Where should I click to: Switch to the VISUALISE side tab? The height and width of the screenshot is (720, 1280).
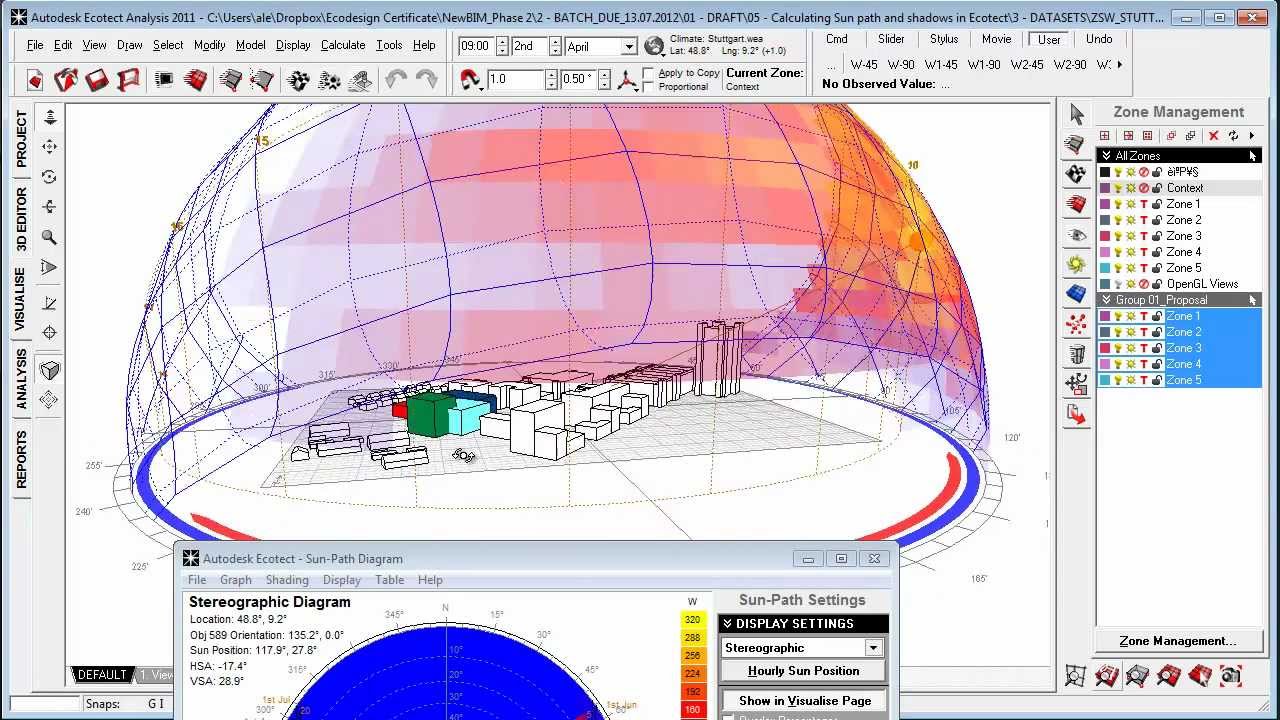(x=21, y=299)
